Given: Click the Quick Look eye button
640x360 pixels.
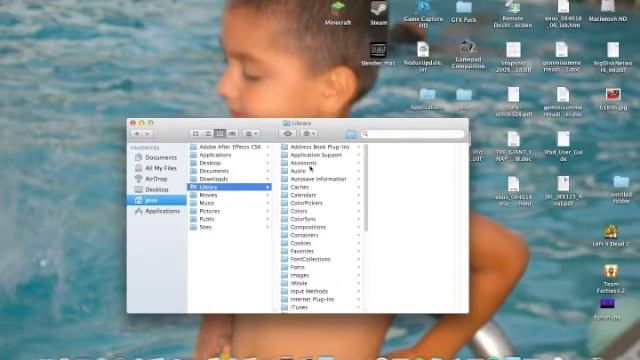Looking at the screenshot, I should tap(287, 134).
